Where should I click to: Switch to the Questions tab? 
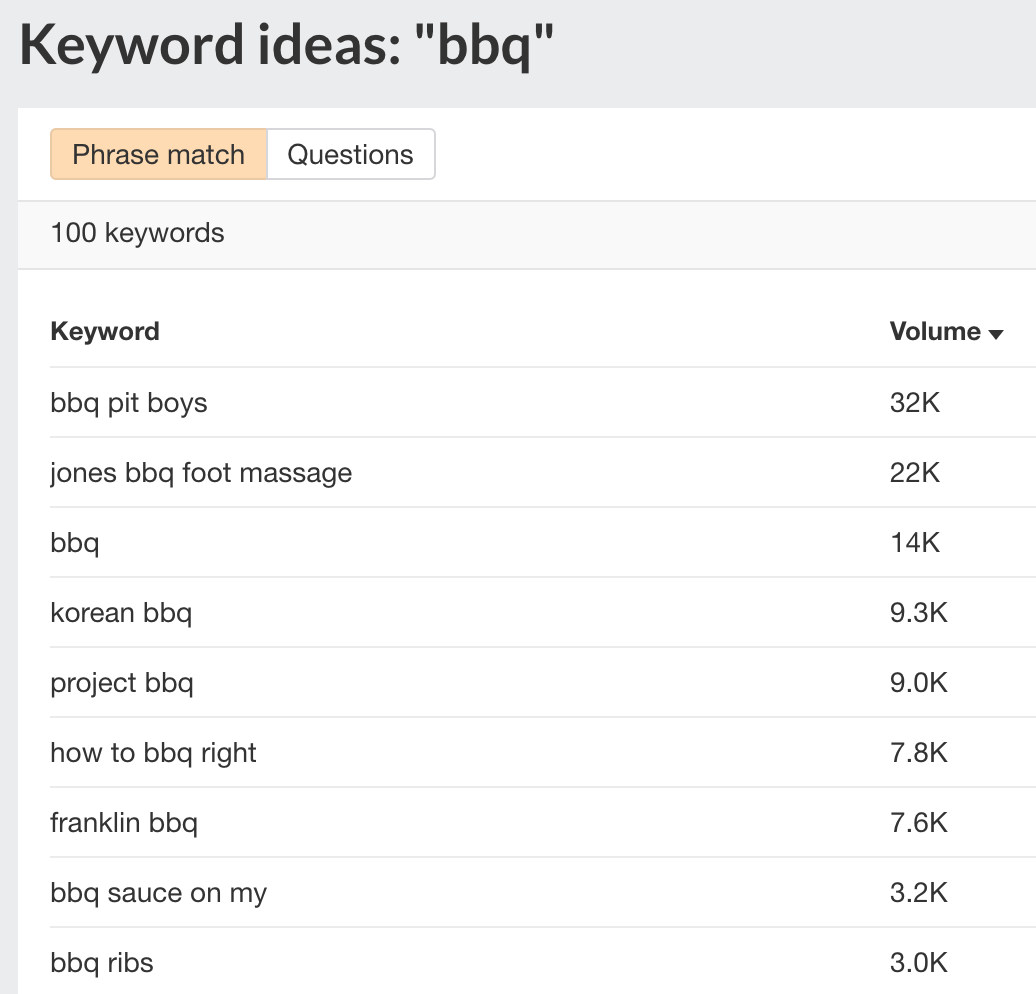coord(348,154)
